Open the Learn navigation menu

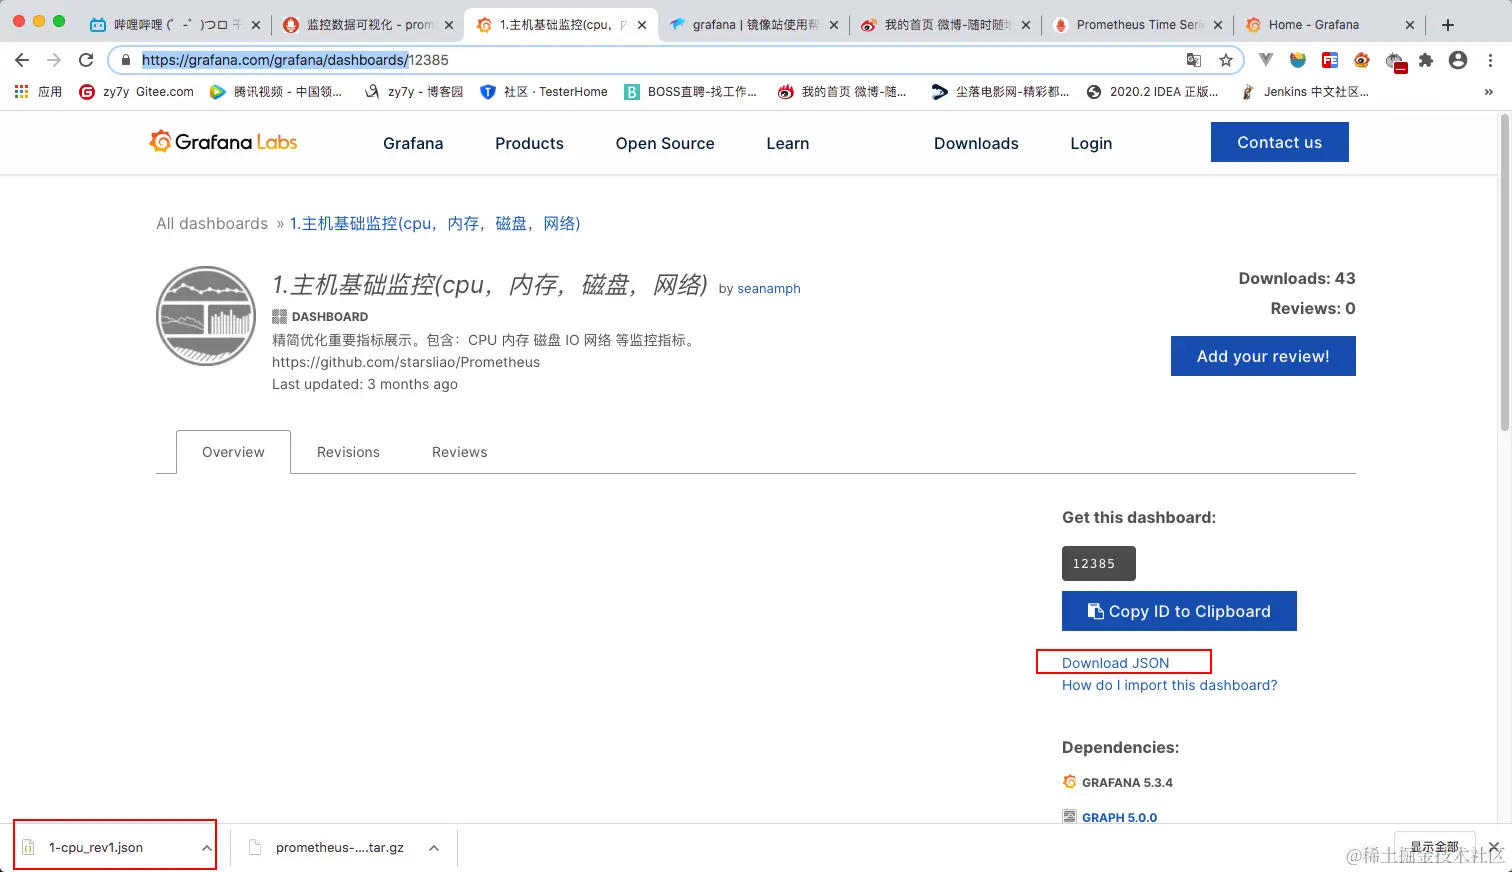pyautogui.click(x=788, y=143)
